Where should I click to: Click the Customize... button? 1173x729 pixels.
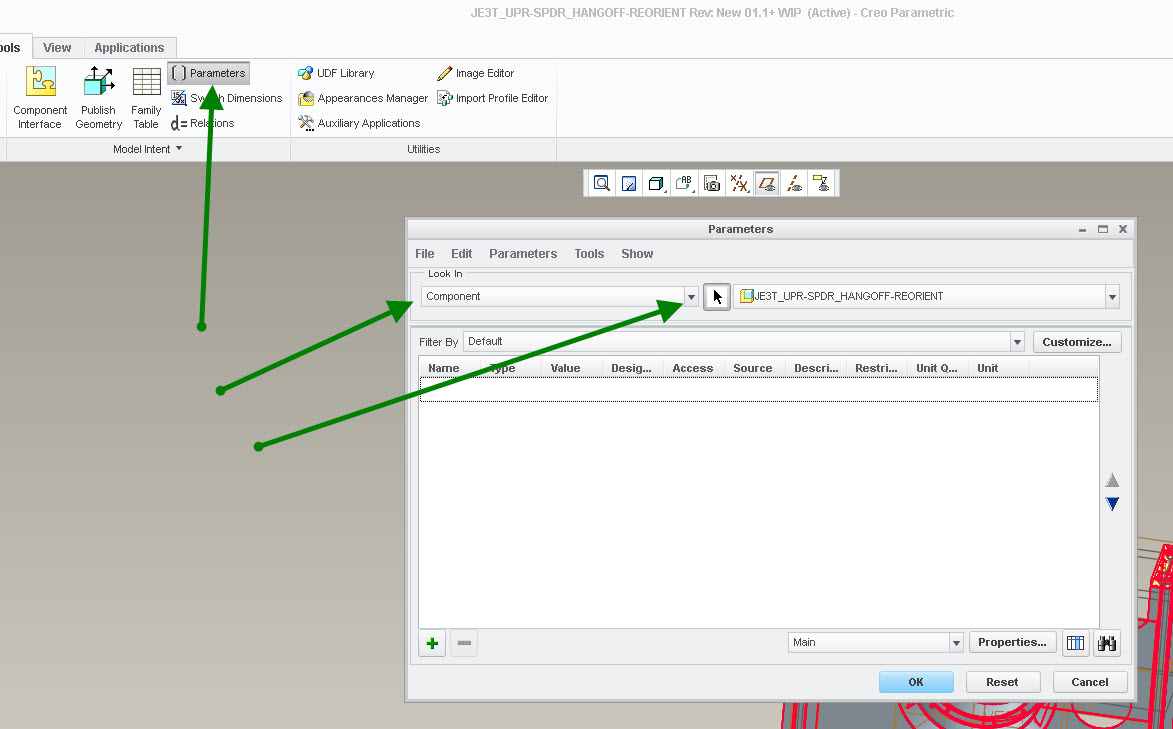(x=1077, y=342)
